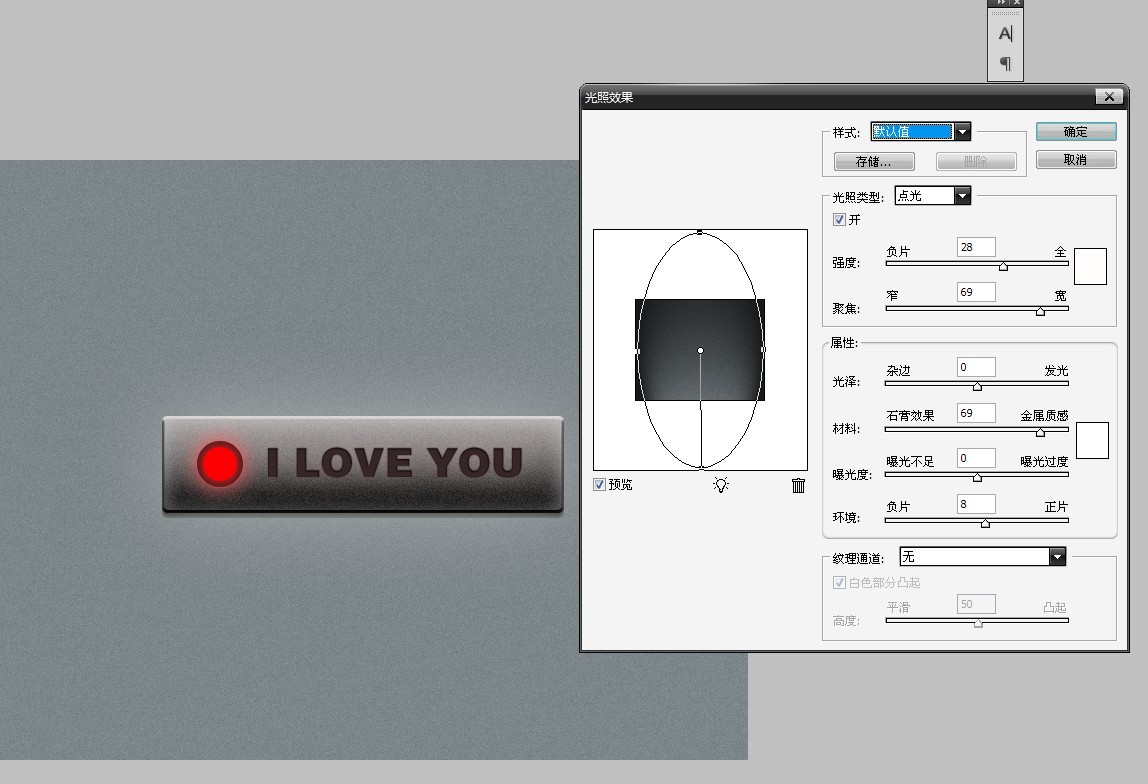Click the 聚焦 focus slider handle

[1040, 311]
